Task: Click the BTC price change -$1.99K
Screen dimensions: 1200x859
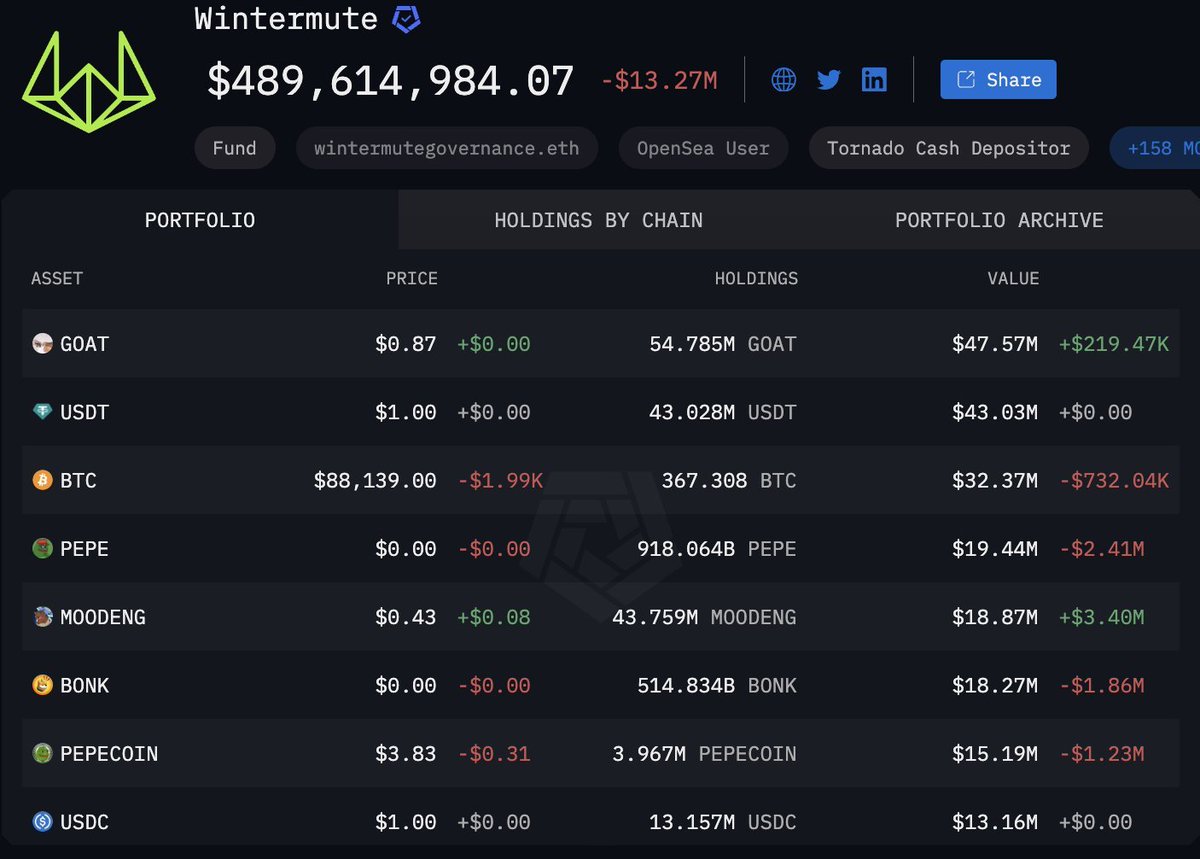Action: point(500,480)
